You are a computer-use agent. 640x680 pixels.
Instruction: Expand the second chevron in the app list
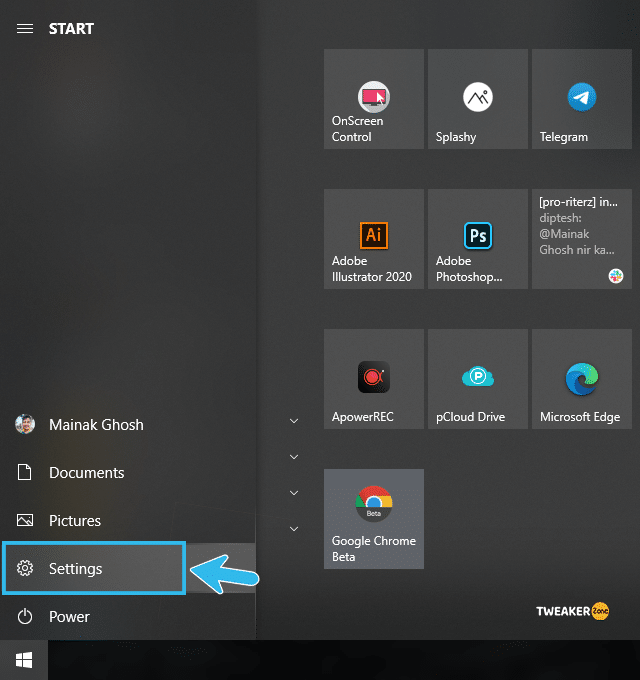pyautogui.click(x=294, y=457)
